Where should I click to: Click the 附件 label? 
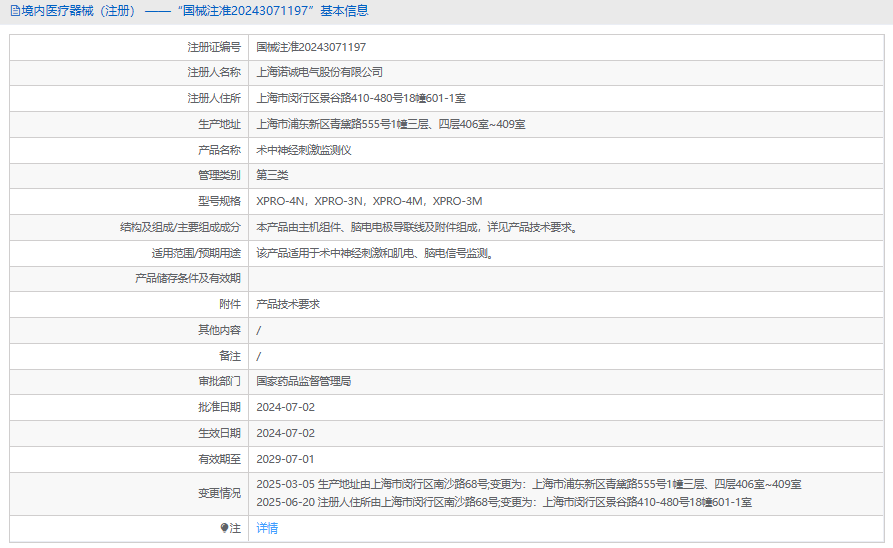[x=230, y=305]
